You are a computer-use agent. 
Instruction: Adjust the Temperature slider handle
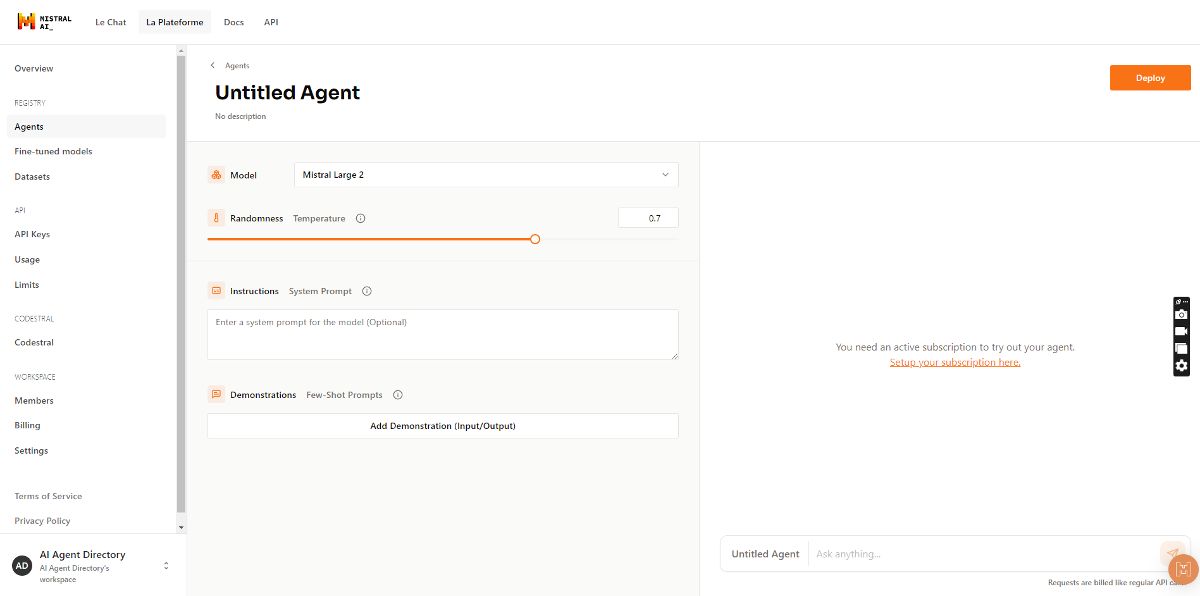point(535,239)
